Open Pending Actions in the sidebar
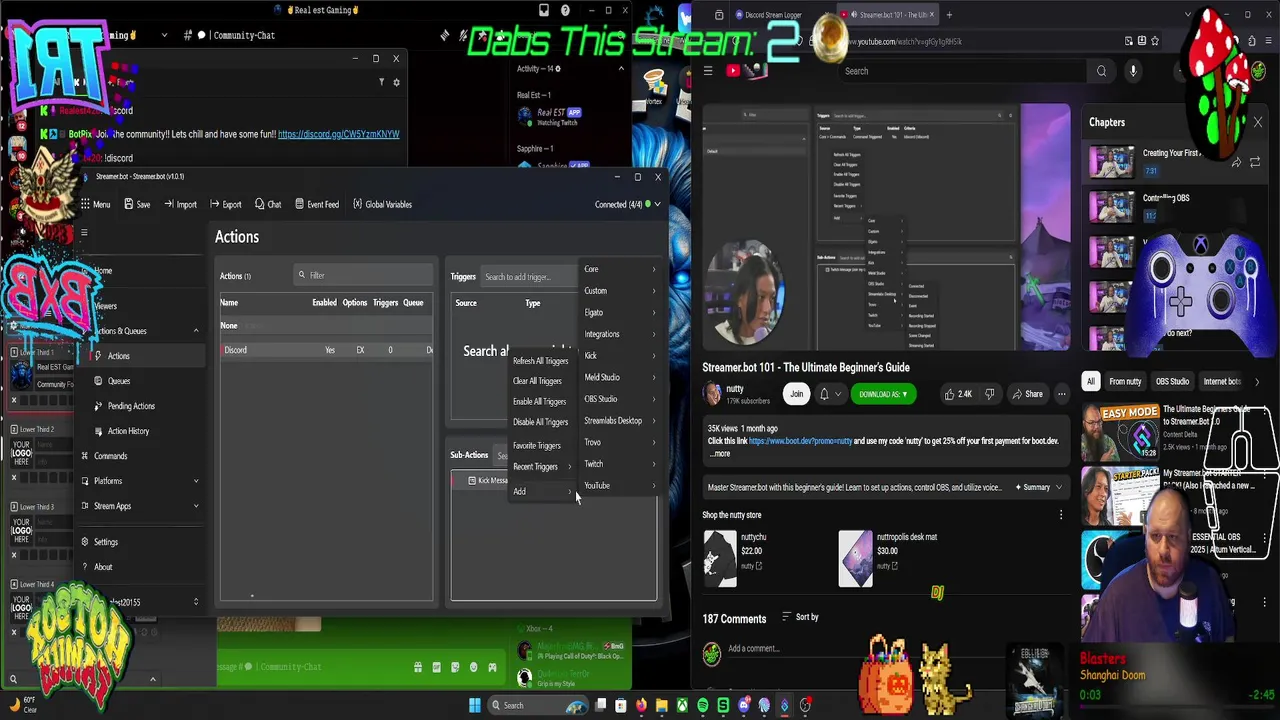The image size is (1280, 720). point(130,406)
